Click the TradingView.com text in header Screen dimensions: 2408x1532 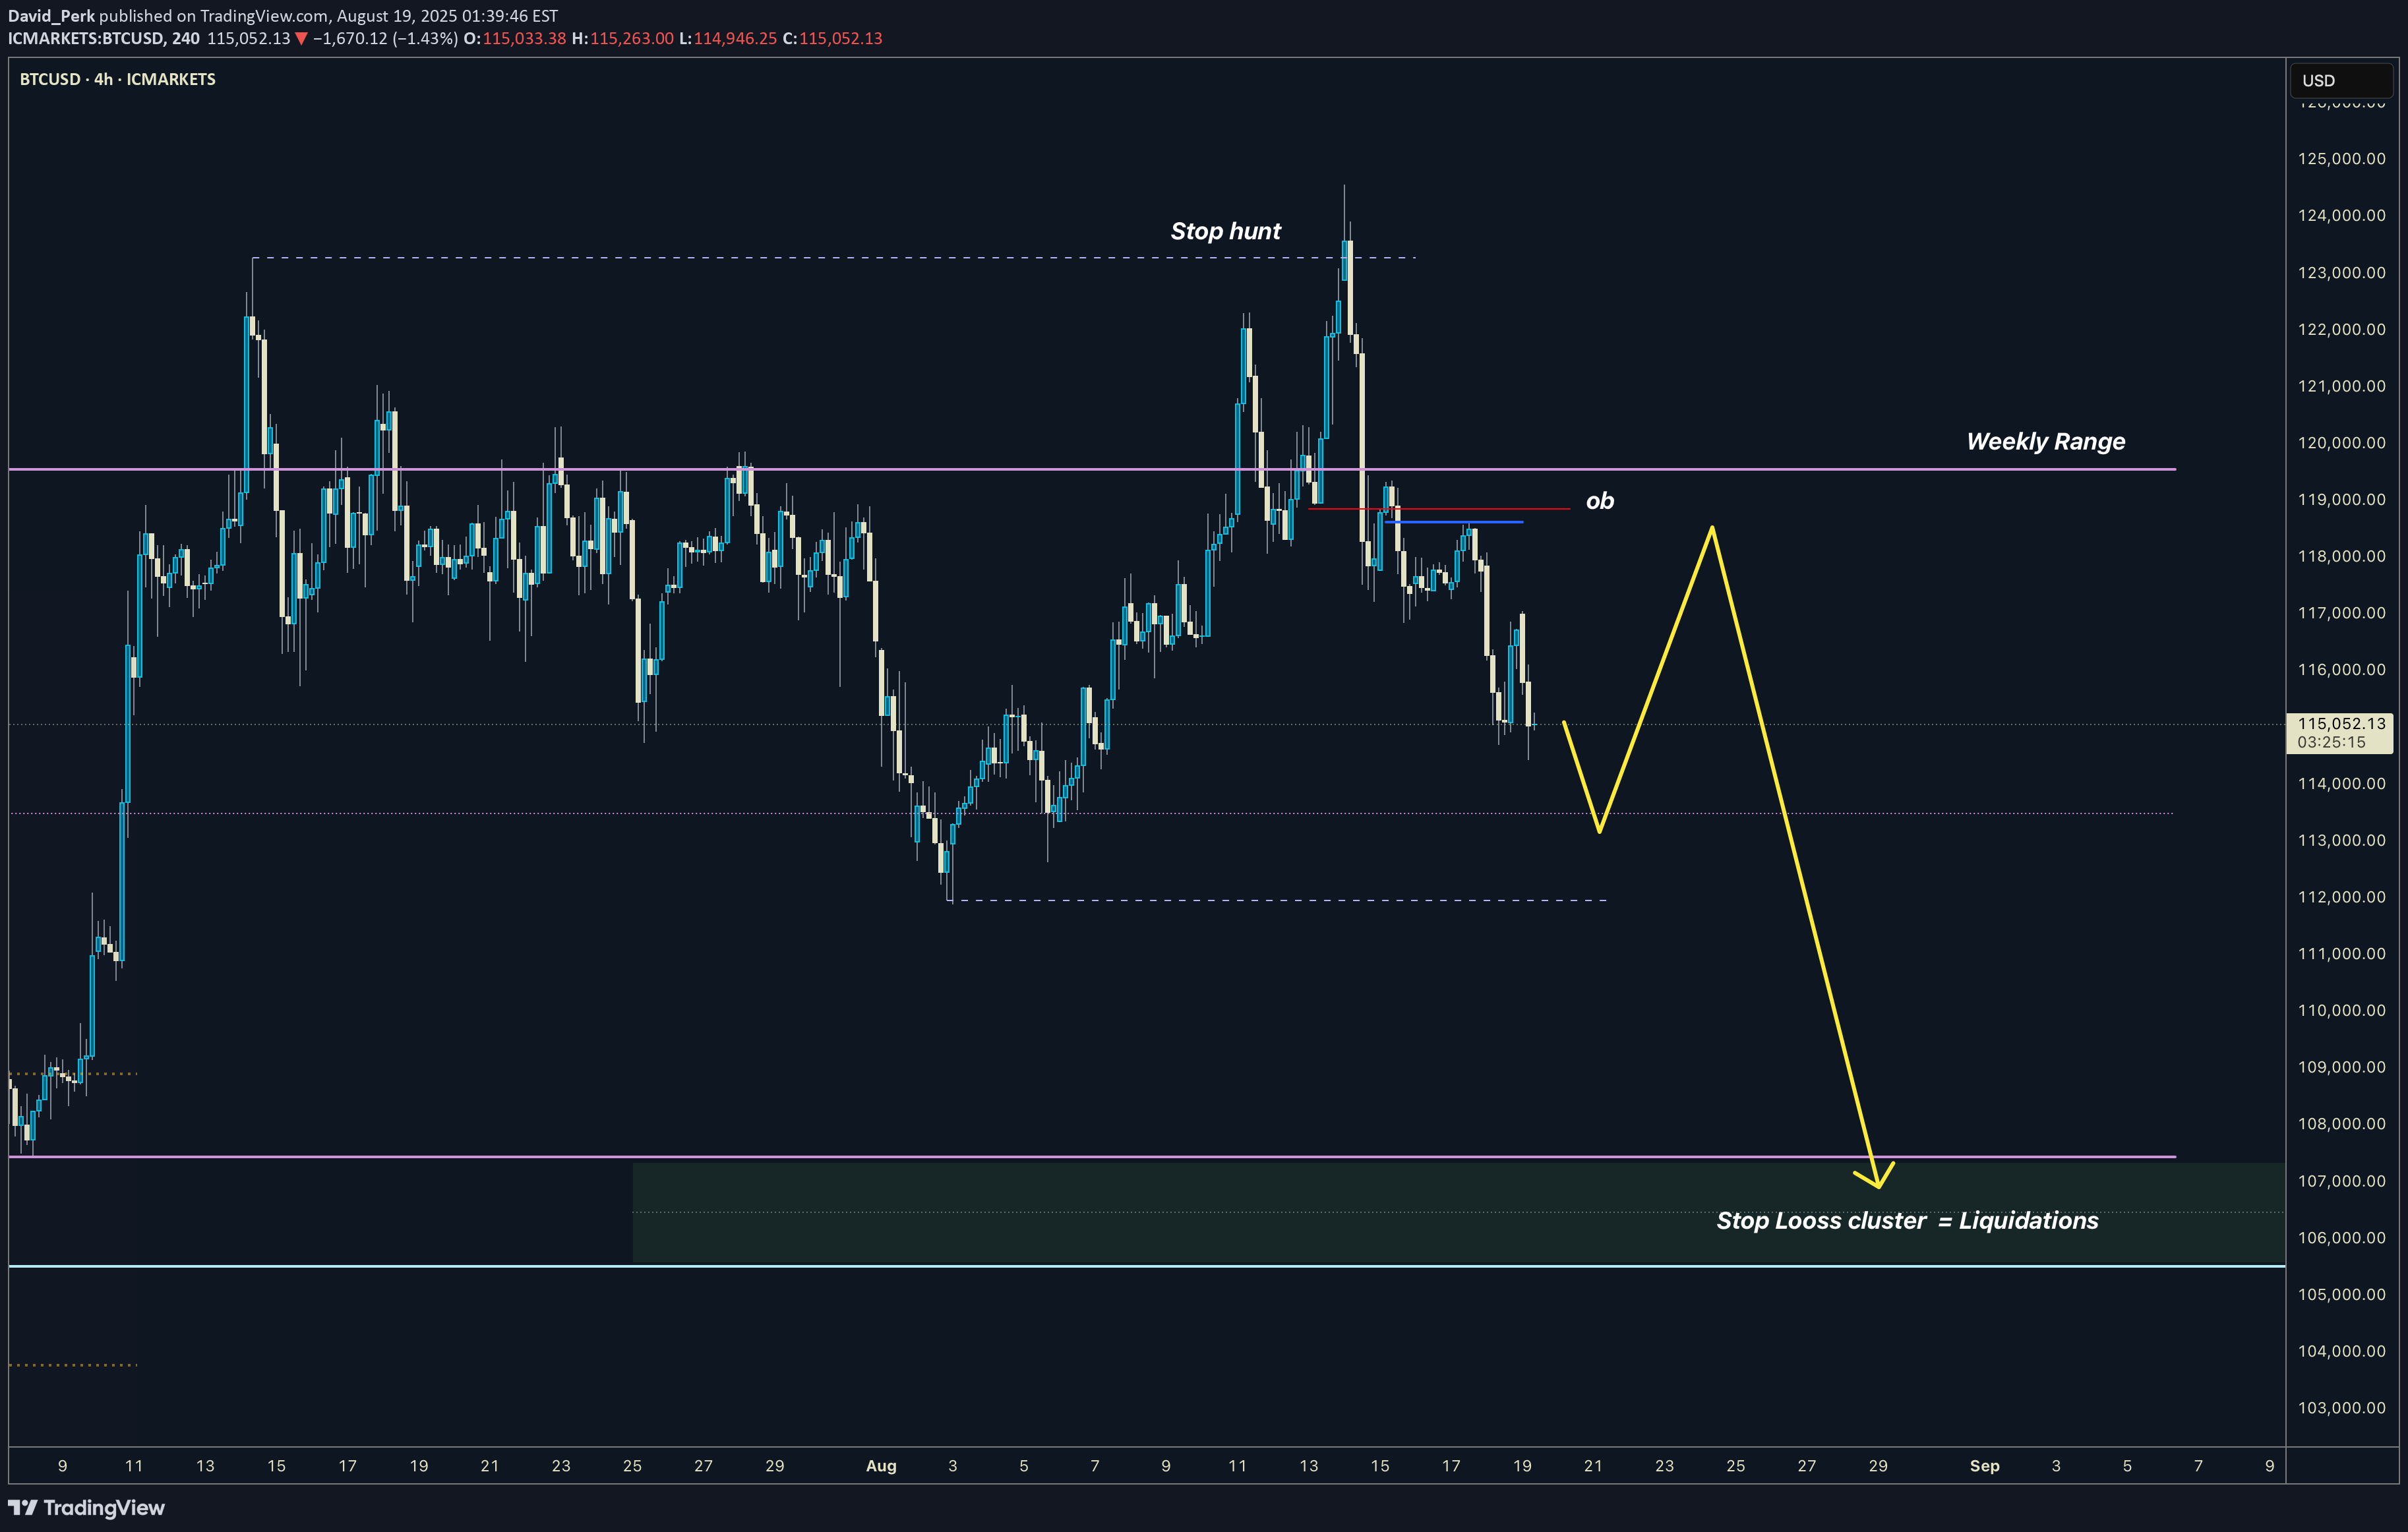[x=264, y=16]
